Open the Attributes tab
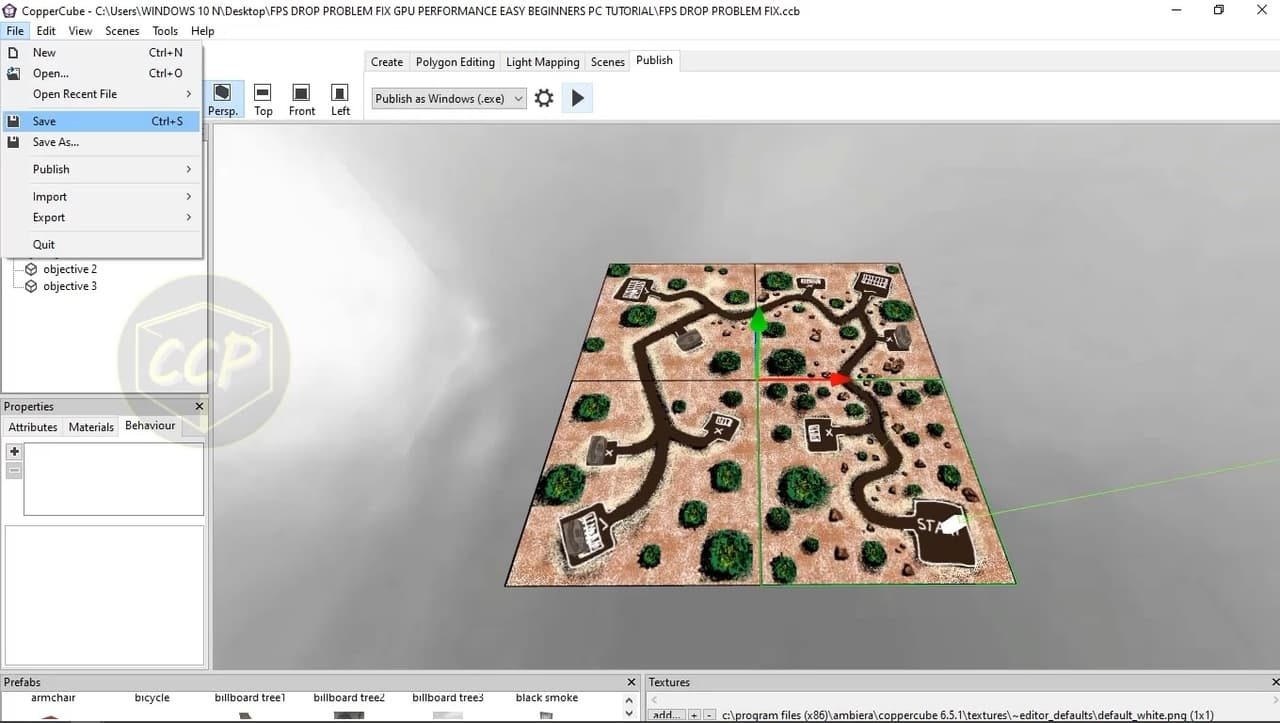Screen dimensions: 1280x723 (x=33, y=427)
